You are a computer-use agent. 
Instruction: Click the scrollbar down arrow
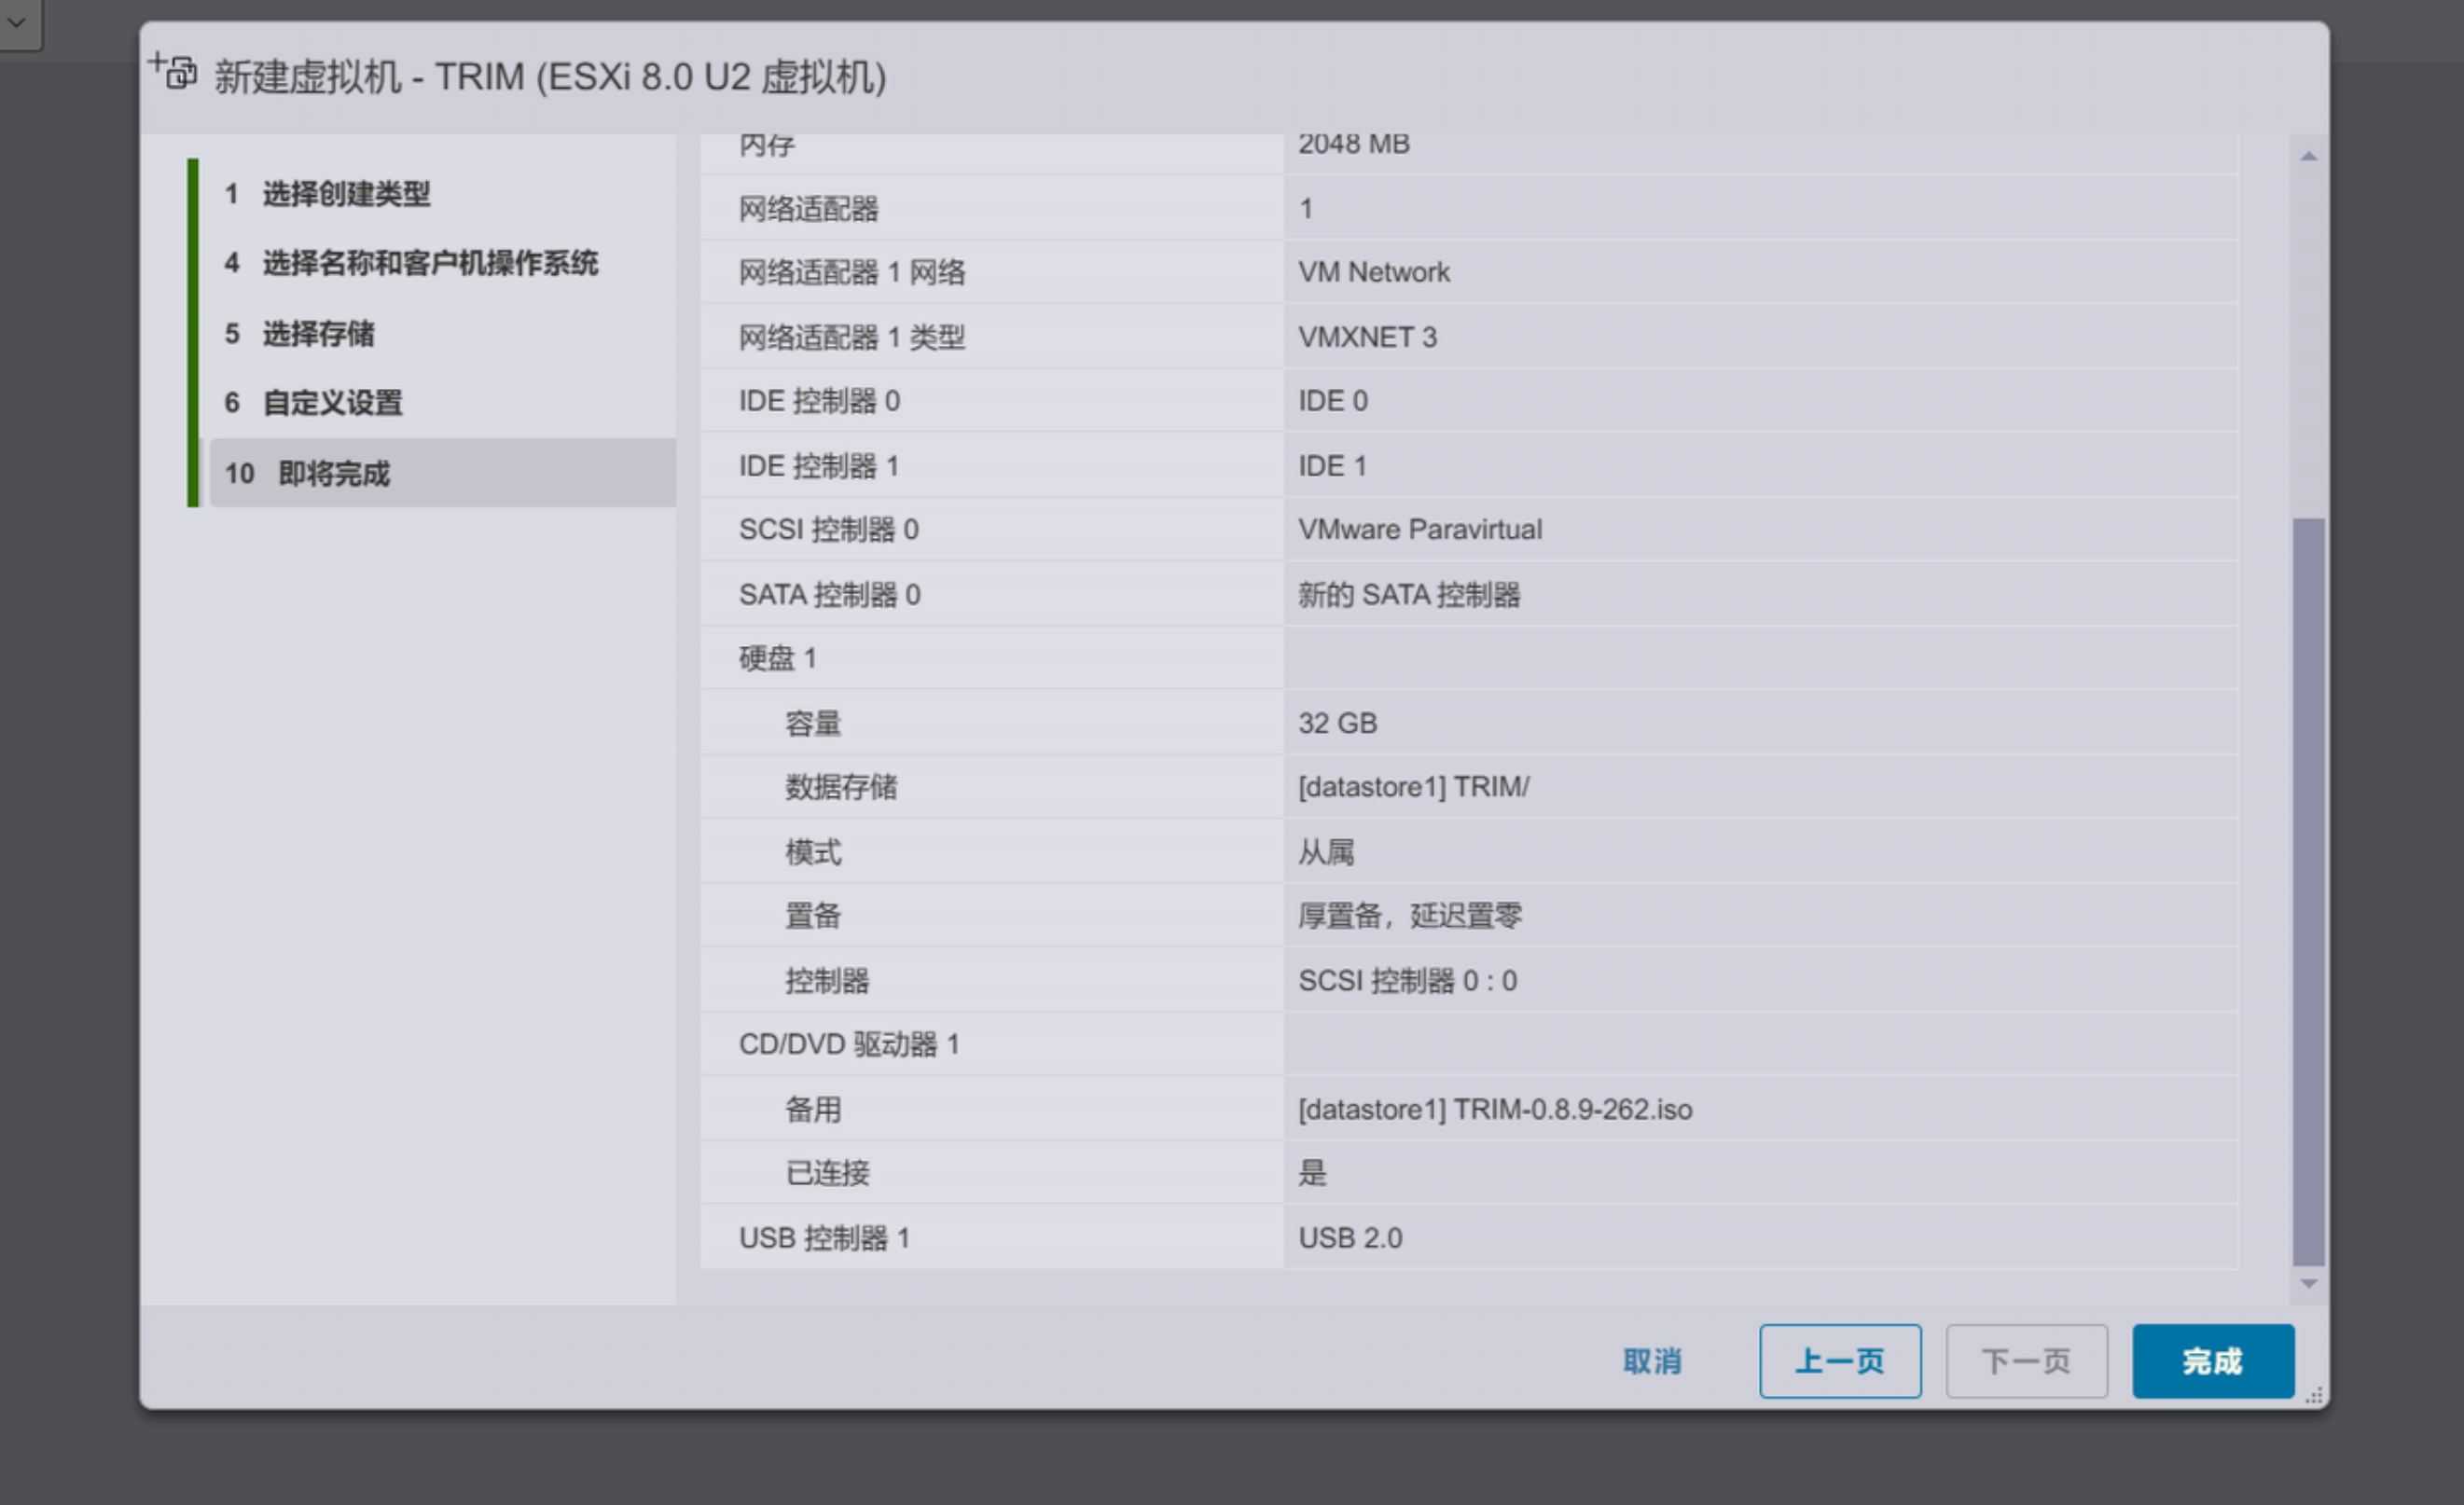click(2309, 1283)
